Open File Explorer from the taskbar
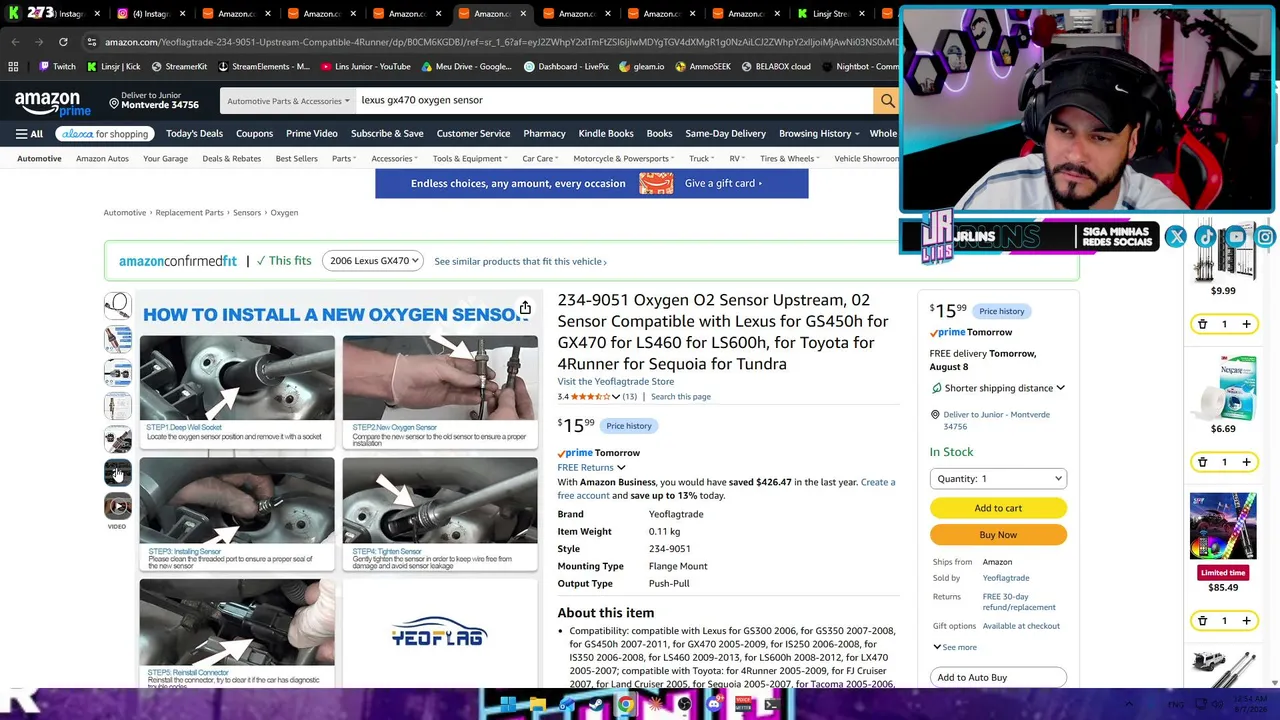The image size is (1280, 720). [x=537, y=705]
